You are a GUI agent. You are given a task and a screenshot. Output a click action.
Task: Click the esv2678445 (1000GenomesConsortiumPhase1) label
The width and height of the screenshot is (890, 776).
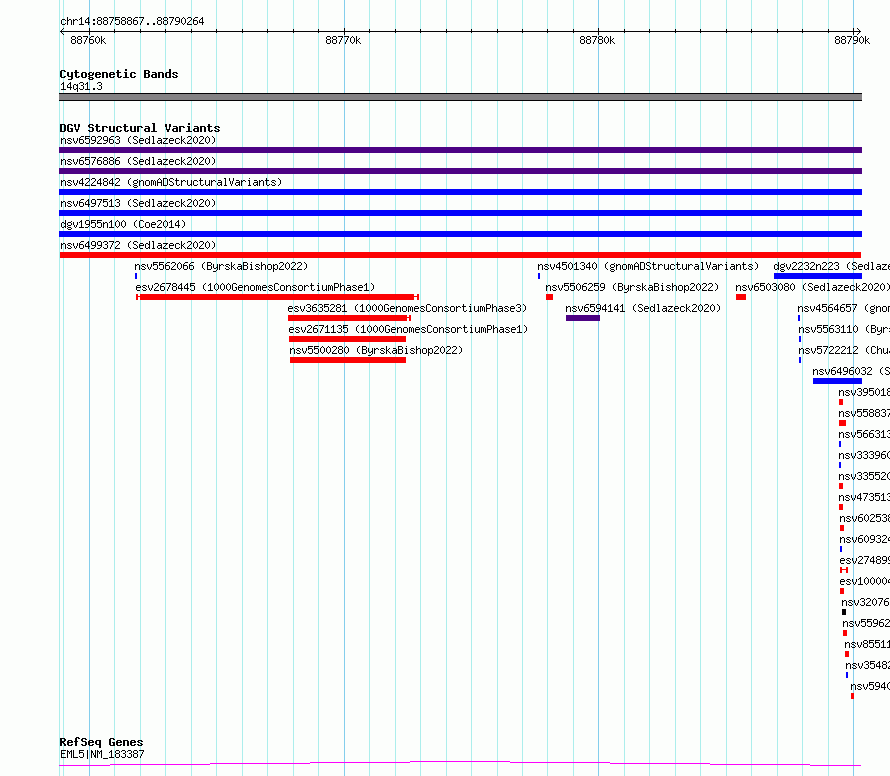(255, 287)
